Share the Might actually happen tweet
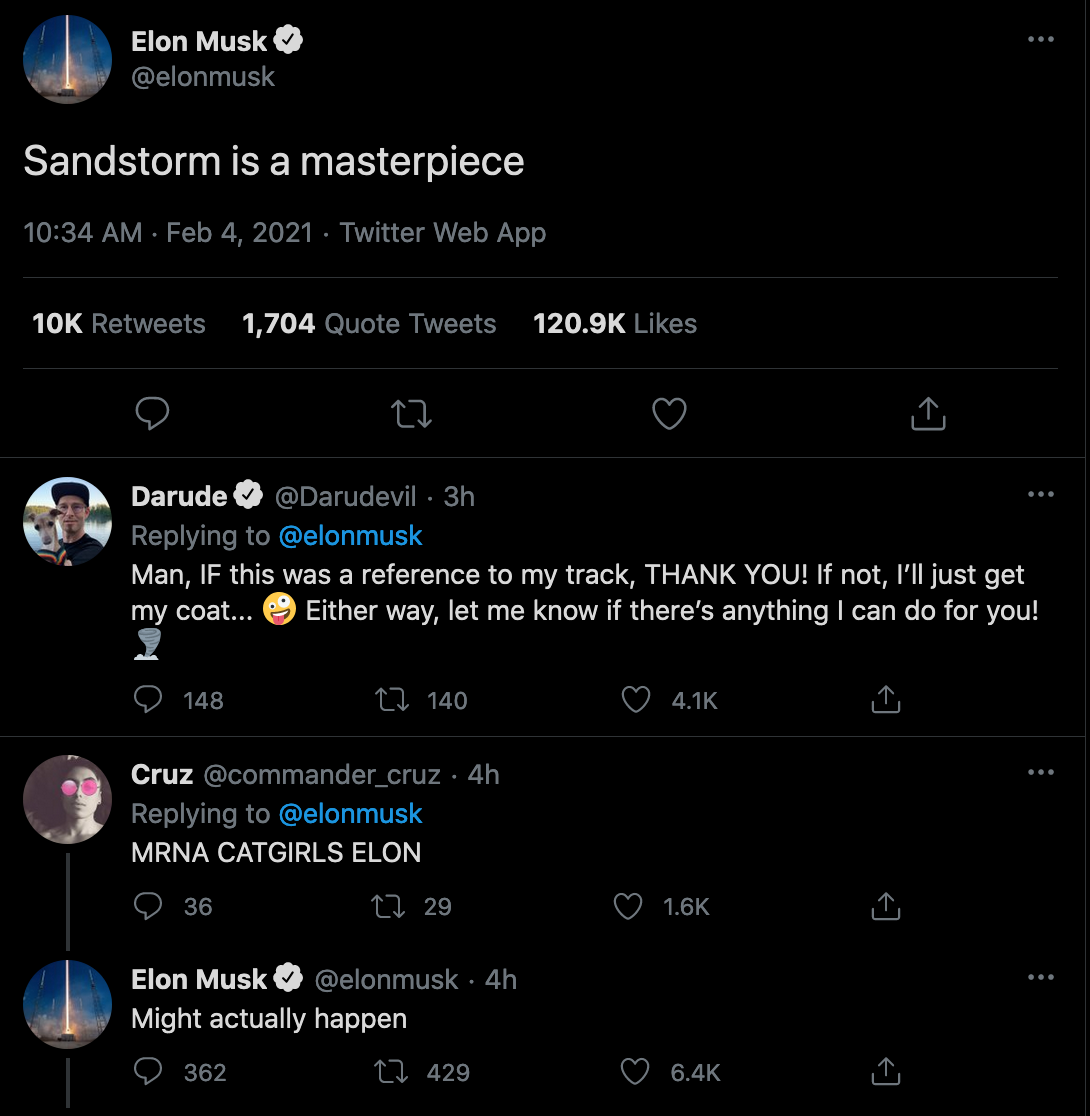 885,1072
